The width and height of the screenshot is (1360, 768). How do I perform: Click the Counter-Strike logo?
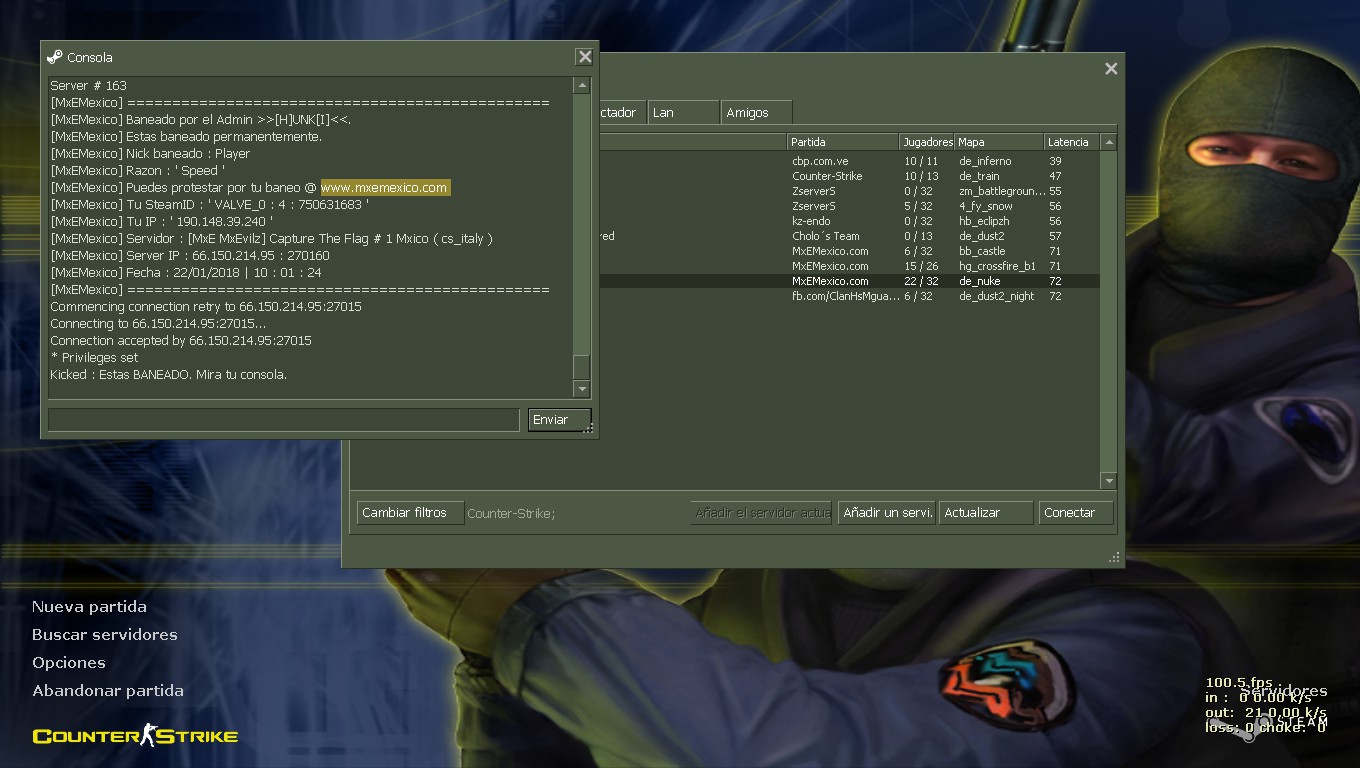[x=135, y=736]
